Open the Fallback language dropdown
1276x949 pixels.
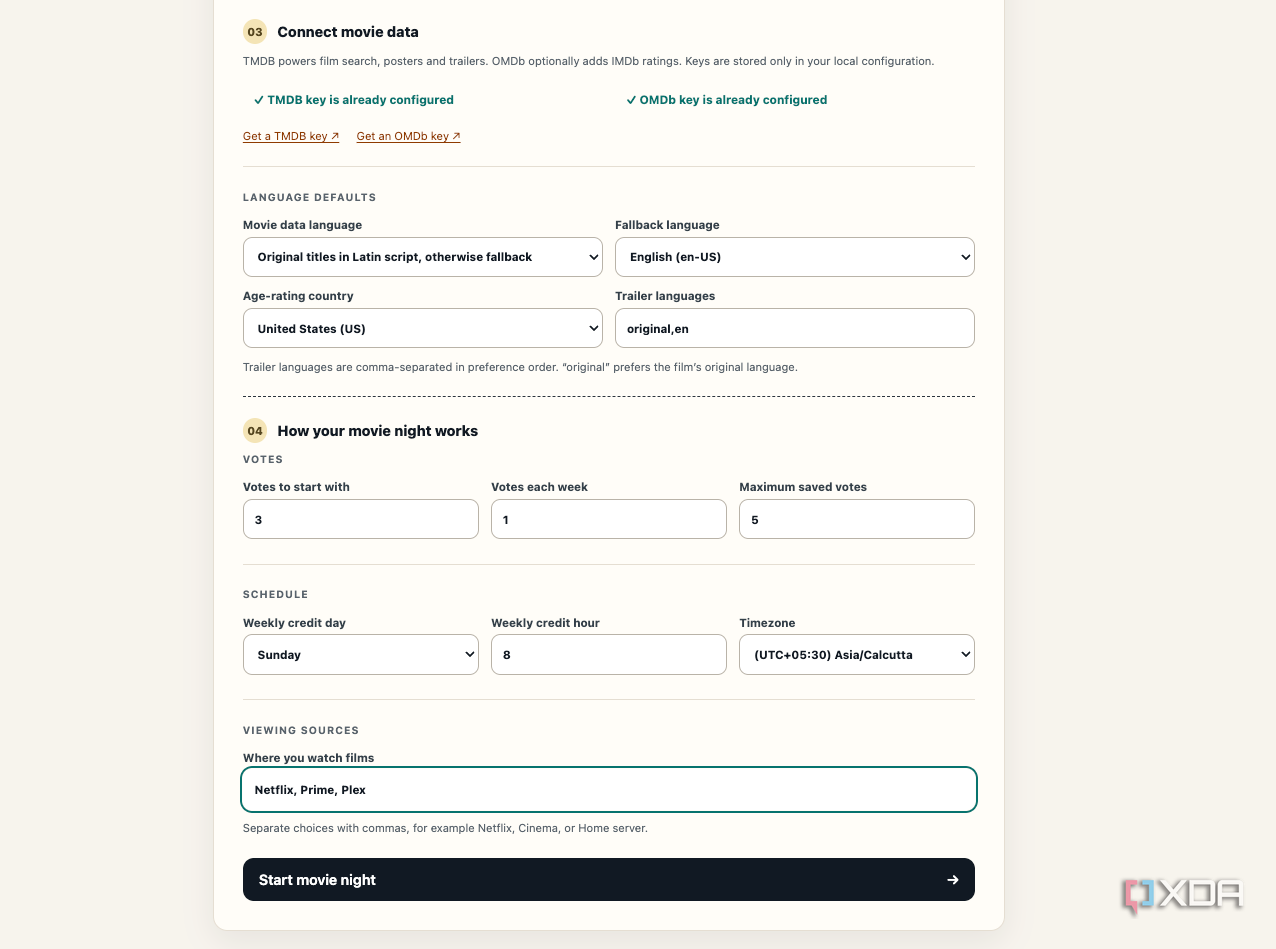click(795, 257)
